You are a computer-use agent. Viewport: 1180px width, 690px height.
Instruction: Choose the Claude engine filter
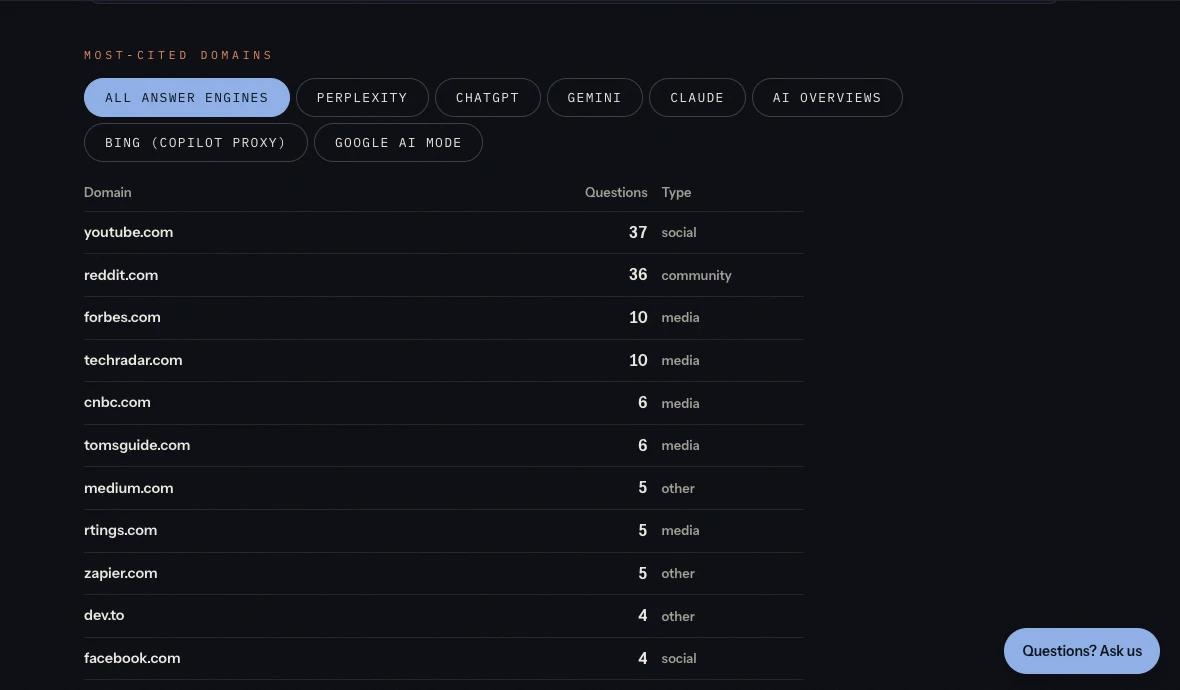[697, 98]
